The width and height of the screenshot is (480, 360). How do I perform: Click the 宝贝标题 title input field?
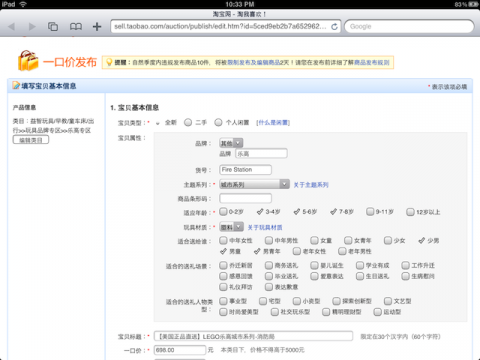[x=253, y=336]
